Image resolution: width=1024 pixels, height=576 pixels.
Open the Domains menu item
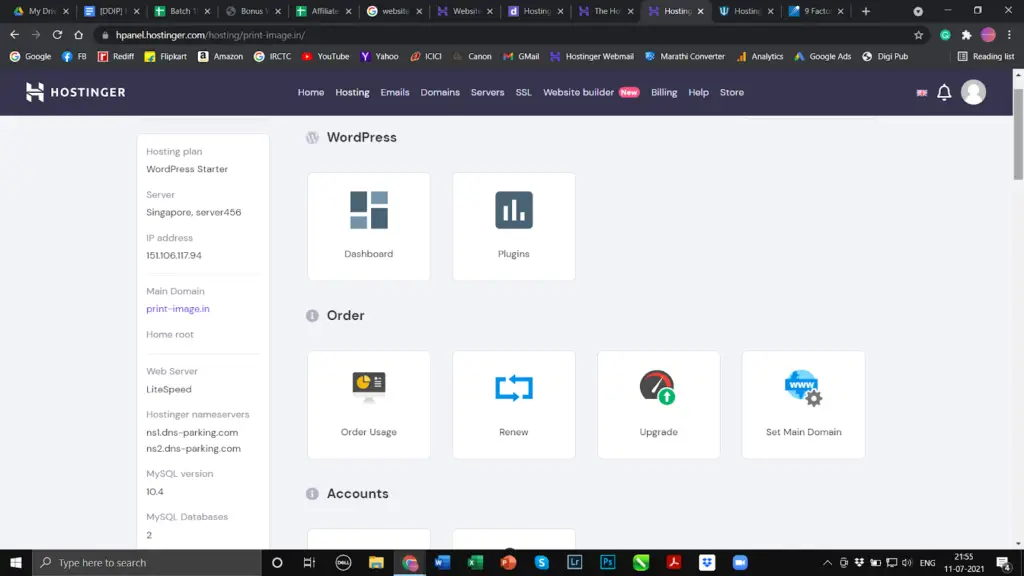point(440,93)
